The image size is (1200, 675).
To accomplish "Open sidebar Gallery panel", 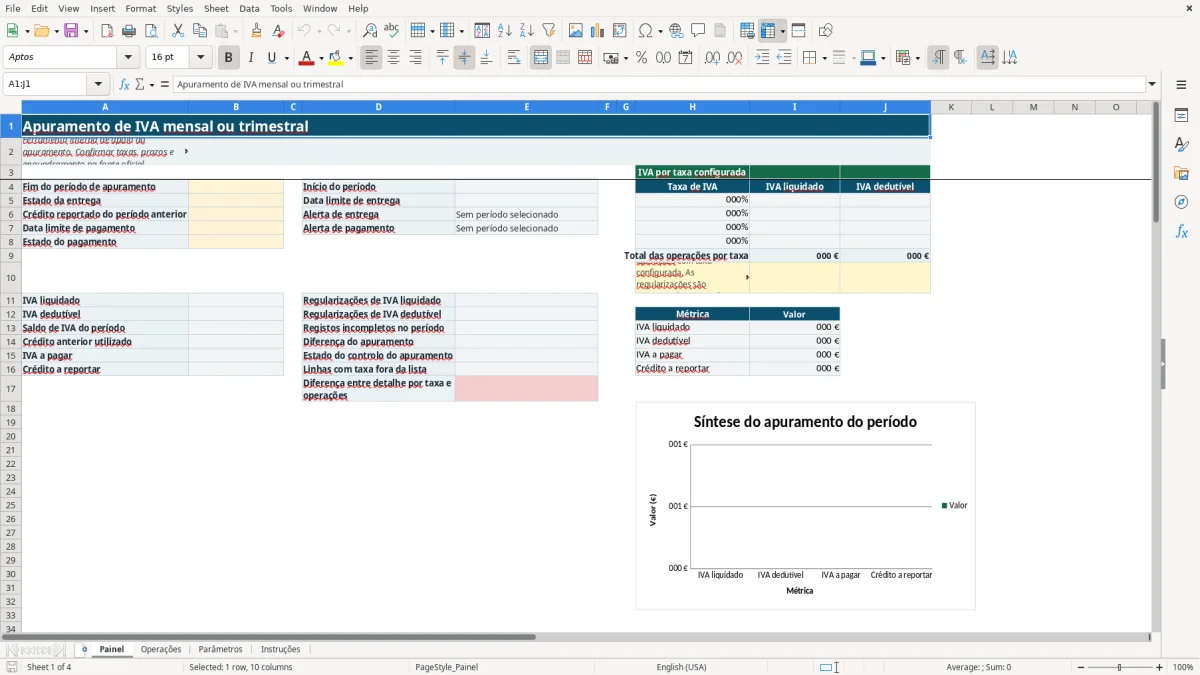I will click(x=1181, y=174).
